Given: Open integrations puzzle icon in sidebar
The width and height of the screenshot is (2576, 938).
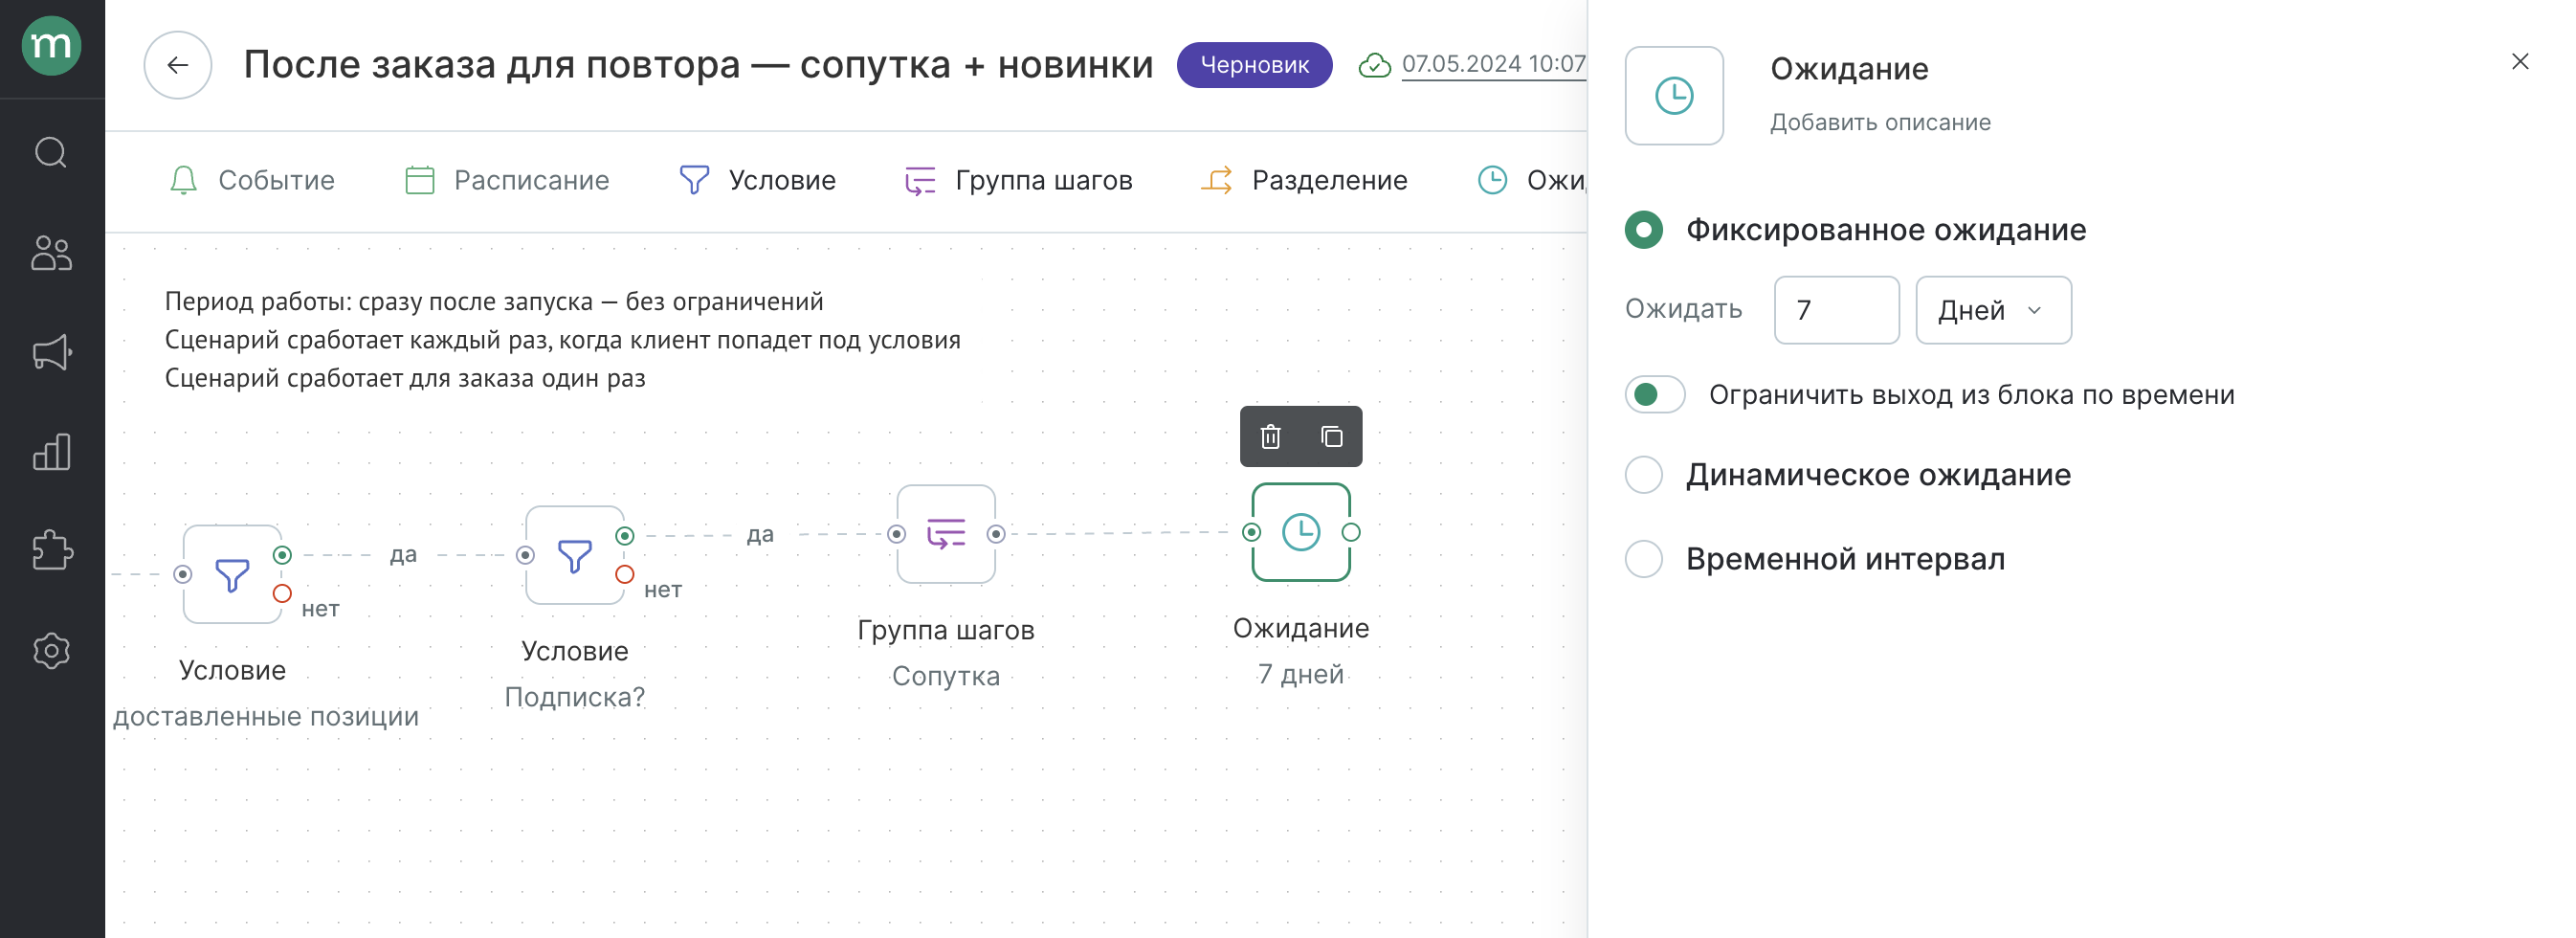Looking at the screenshot, I should [51, 551].
